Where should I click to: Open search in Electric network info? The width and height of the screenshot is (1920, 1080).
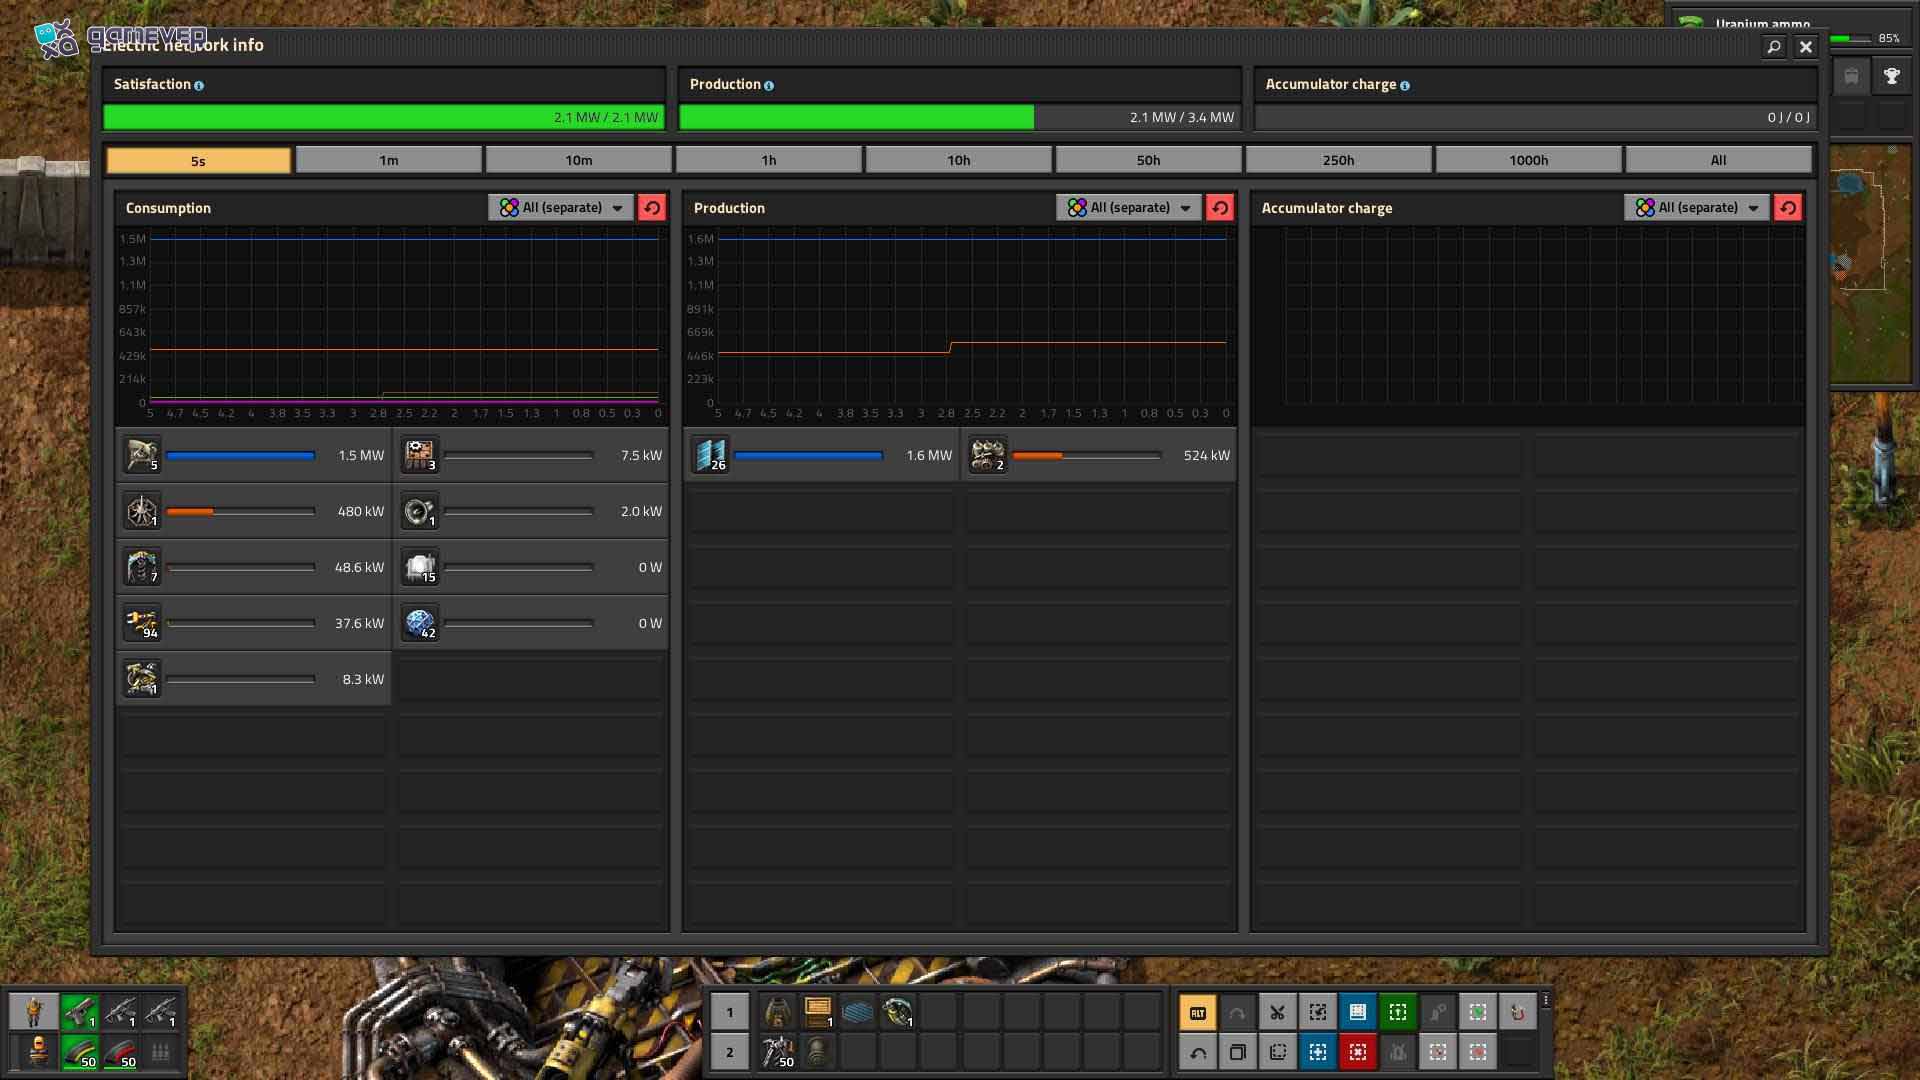click(x=1773, y=47)
